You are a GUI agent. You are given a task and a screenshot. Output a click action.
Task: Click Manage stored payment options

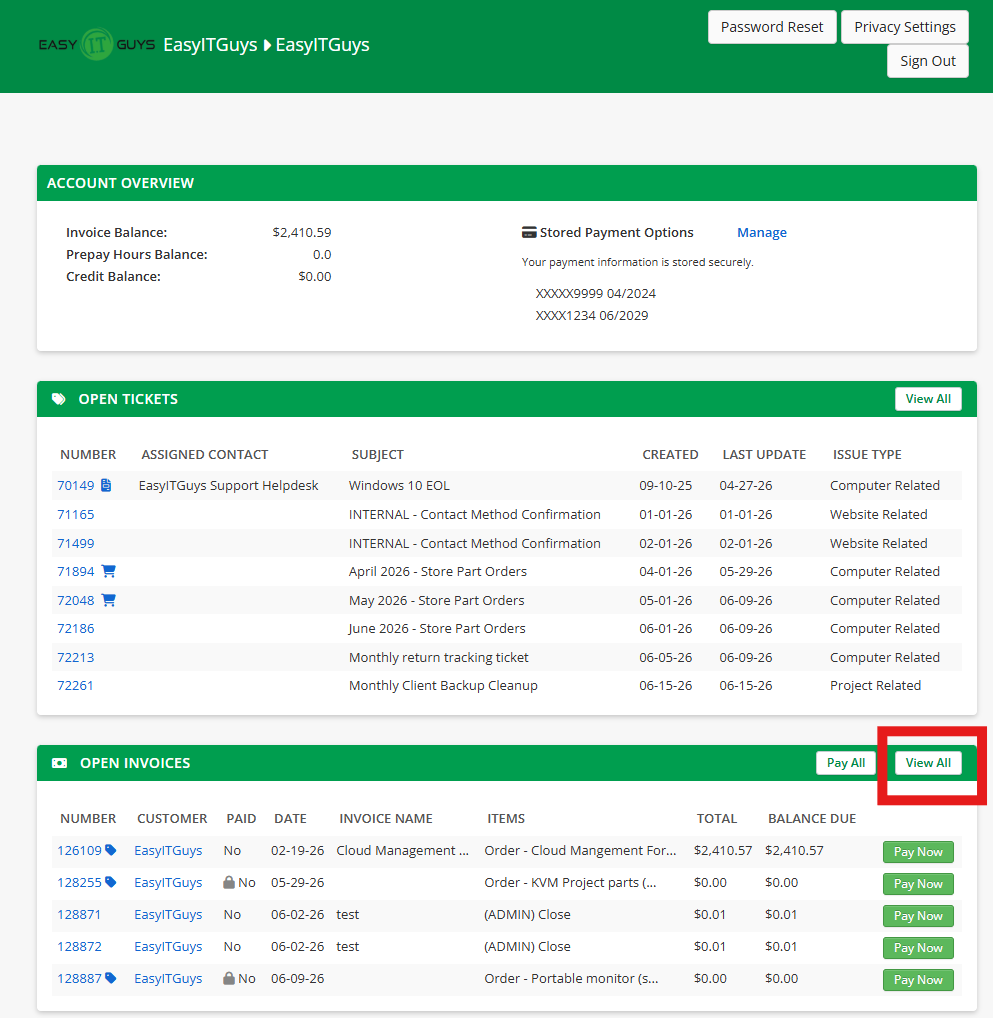pos(761,232)
